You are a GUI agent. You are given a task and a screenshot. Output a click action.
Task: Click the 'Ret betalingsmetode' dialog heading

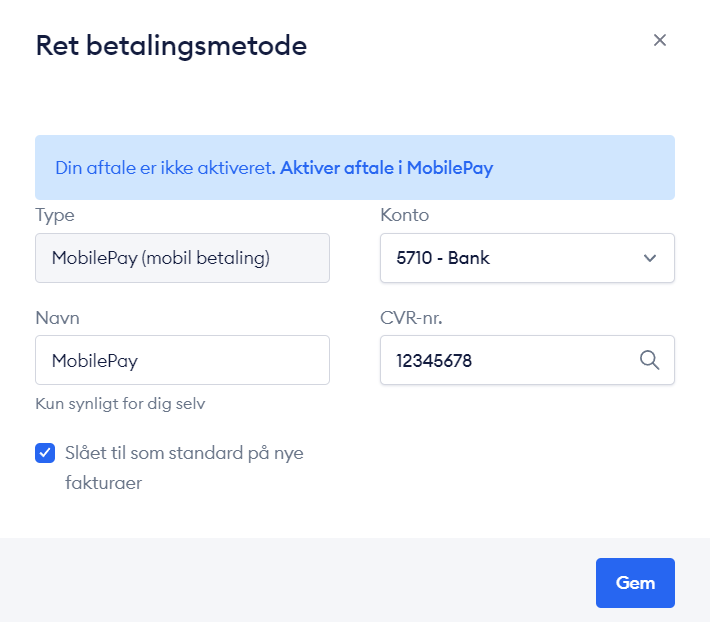pos(171,46)
